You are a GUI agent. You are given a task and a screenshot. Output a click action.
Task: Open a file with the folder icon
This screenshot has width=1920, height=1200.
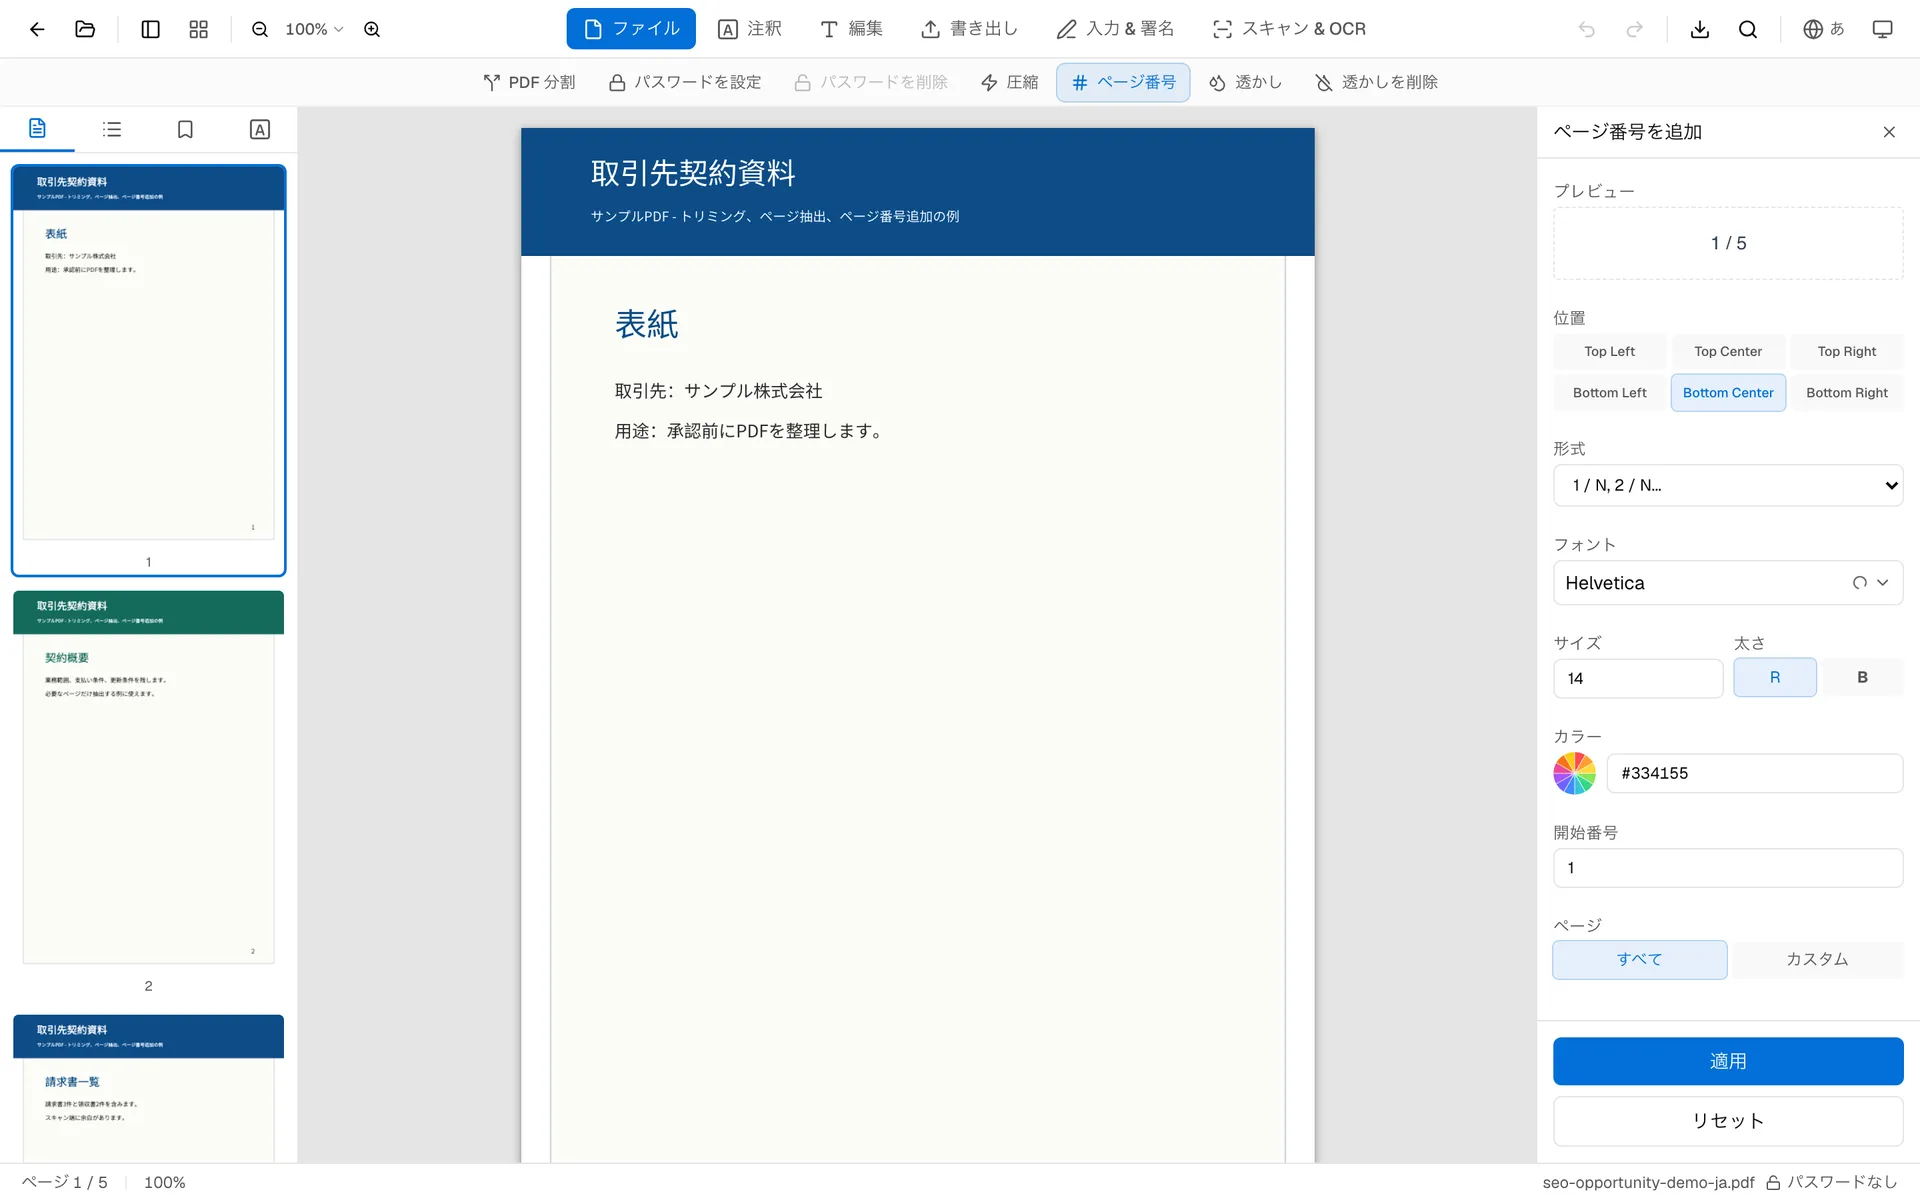click(x=85, y=29)
